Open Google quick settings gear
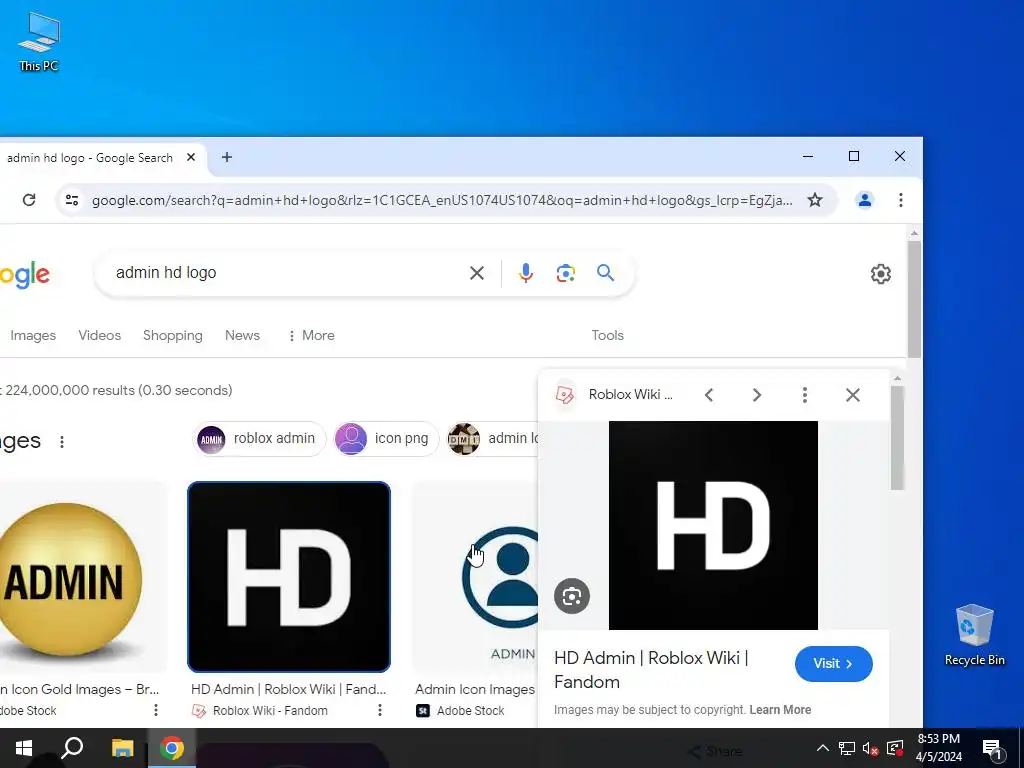Viewport: 1024px width, 768px height. click(880, 274)
